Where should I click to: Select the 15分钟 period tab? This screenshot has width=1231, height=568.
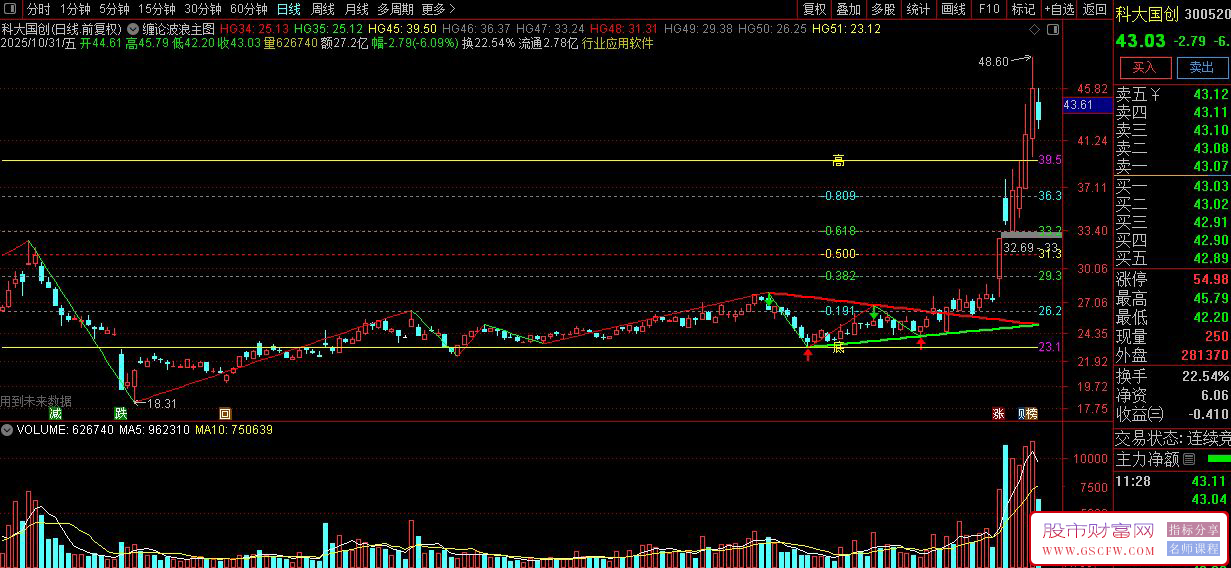157,9
